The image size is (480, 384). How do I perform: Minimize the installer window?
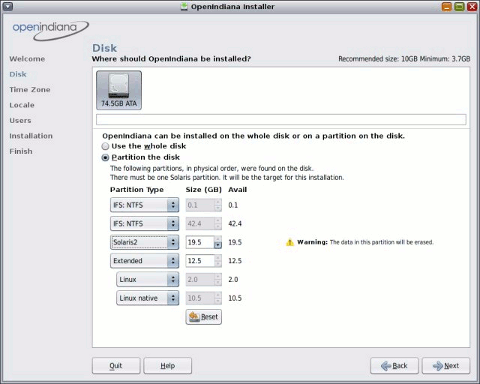coord(447,6)
